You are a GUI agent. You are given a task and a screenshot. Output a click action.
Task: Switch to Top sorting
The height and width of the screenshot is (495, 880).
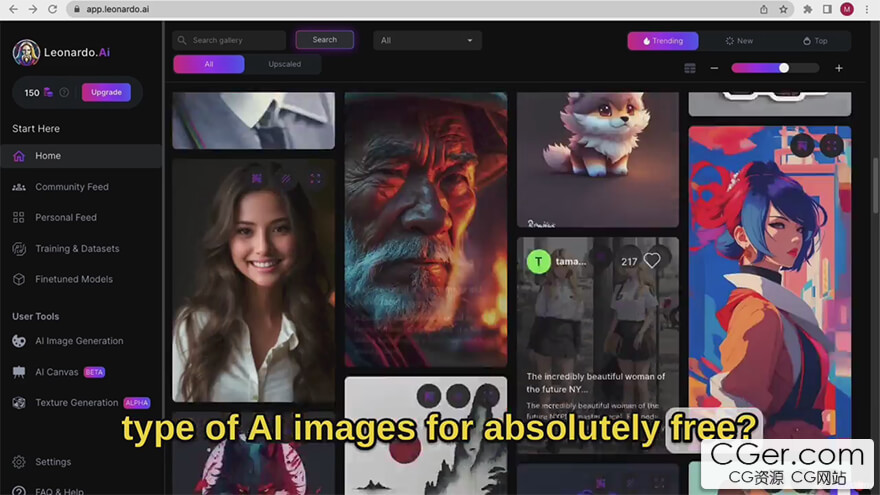(x=815, y=41)
